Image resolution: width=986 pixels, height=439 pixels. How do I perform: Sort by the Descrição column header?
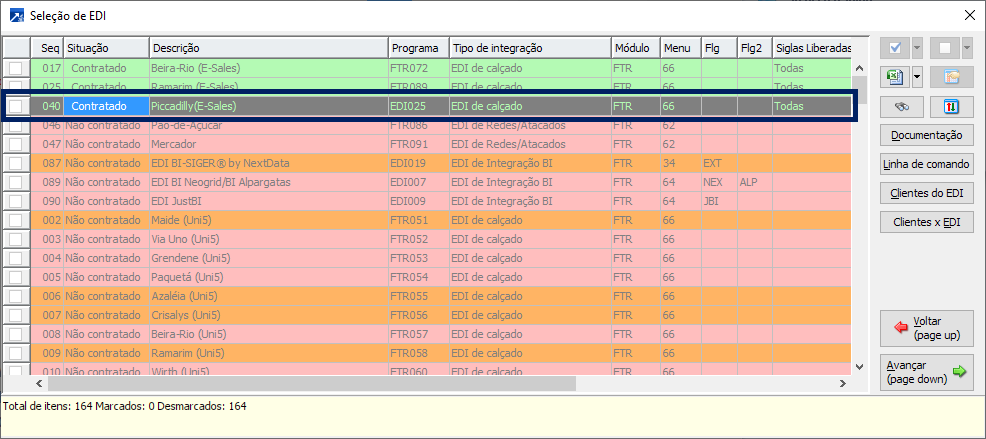(x=269, y=48)
